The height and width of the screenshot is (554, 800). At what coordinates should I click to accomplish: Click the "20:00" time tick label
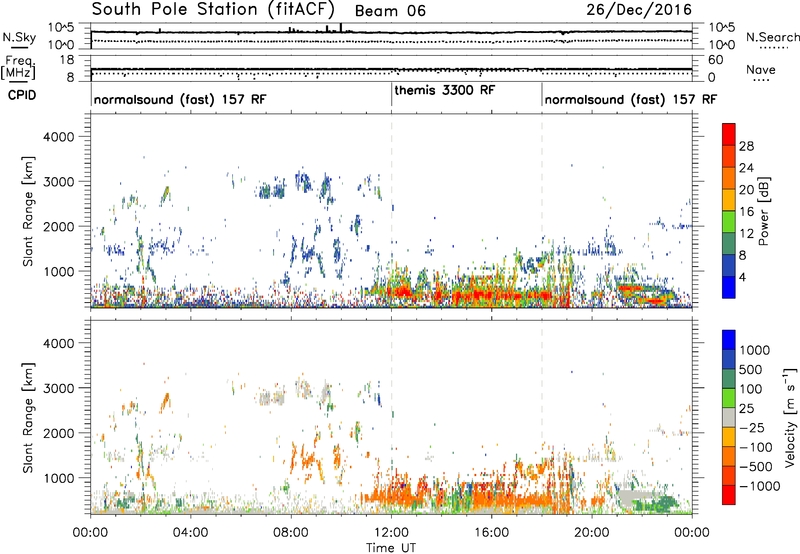point(592,533)
